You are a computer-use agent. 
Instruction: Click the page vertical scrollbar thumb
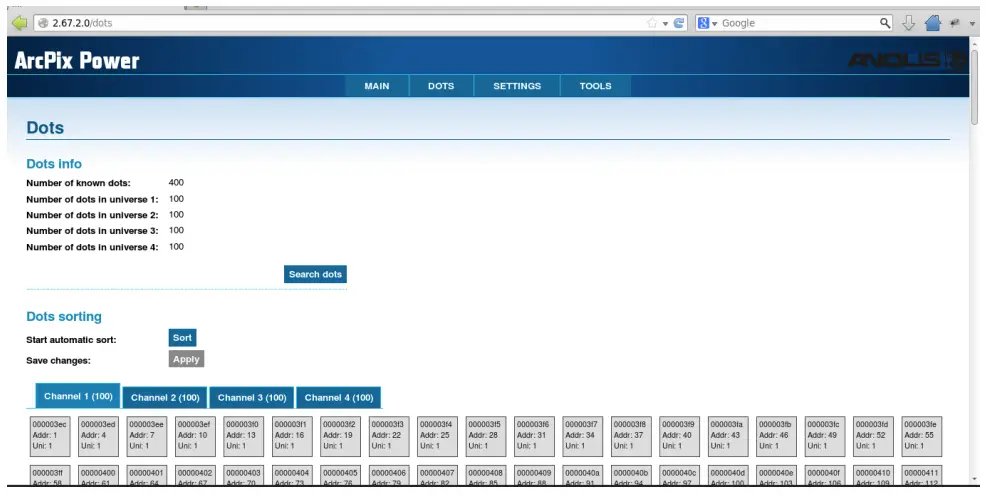point(975,86)
